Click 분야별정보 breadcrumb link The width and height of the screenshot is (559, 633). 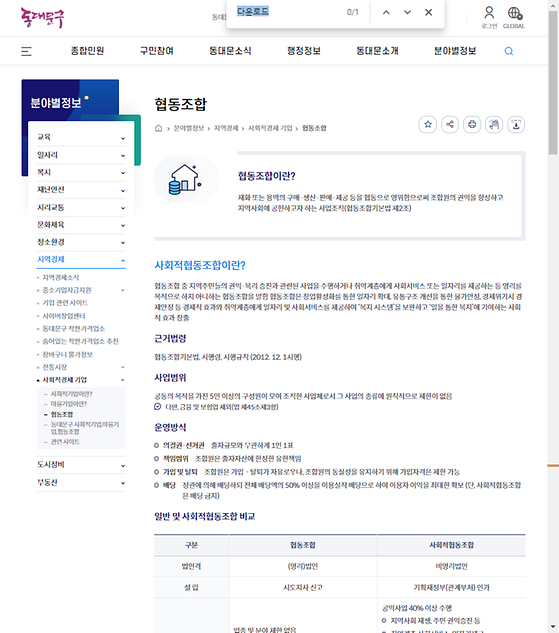coord(188,128)
